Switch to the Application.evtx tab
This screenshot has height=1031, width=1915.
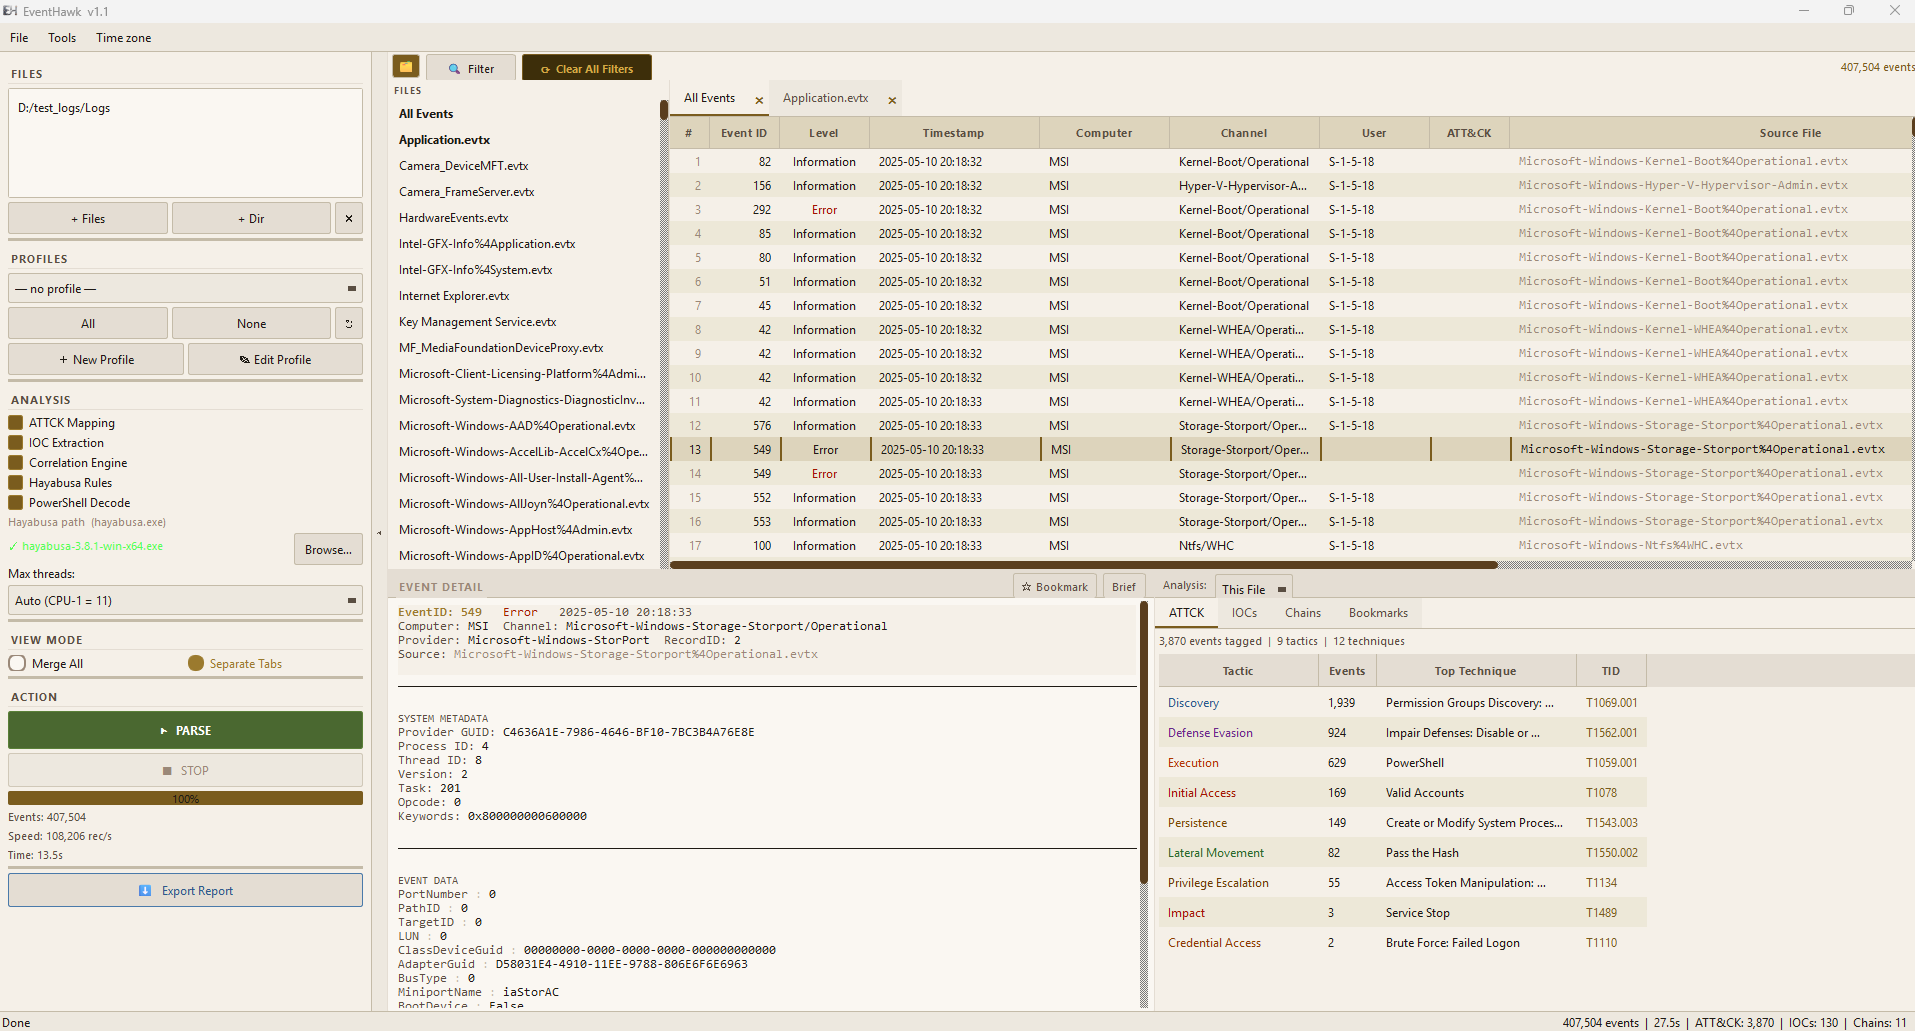tap(824, 97)
